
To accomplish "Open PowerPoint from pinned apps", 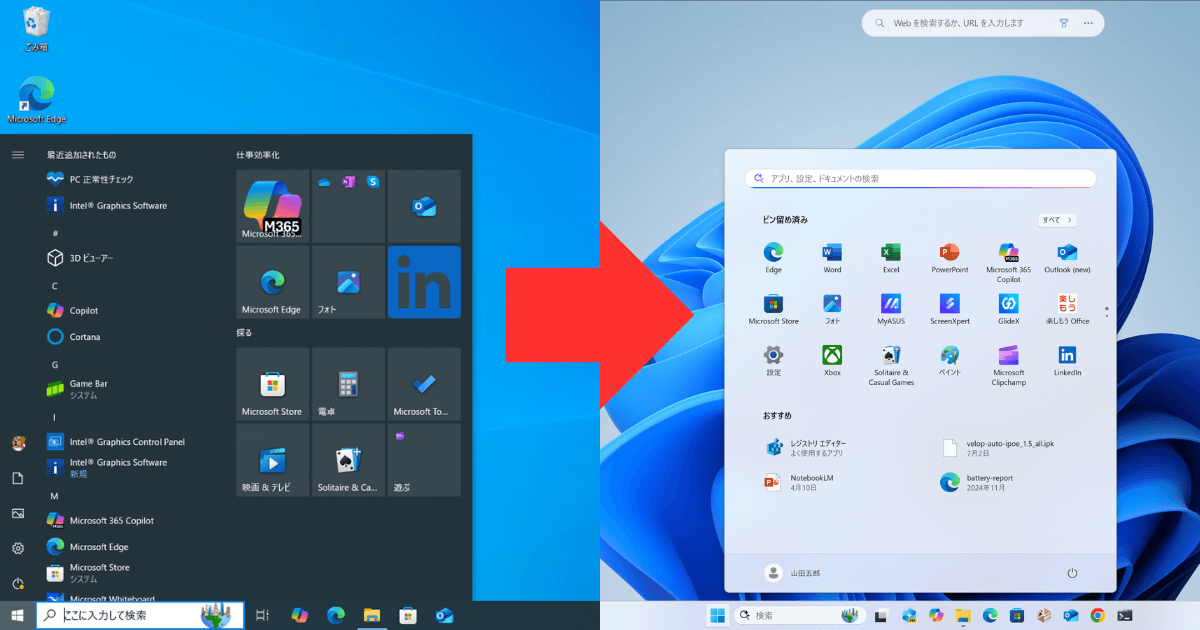I will point(950,258).
